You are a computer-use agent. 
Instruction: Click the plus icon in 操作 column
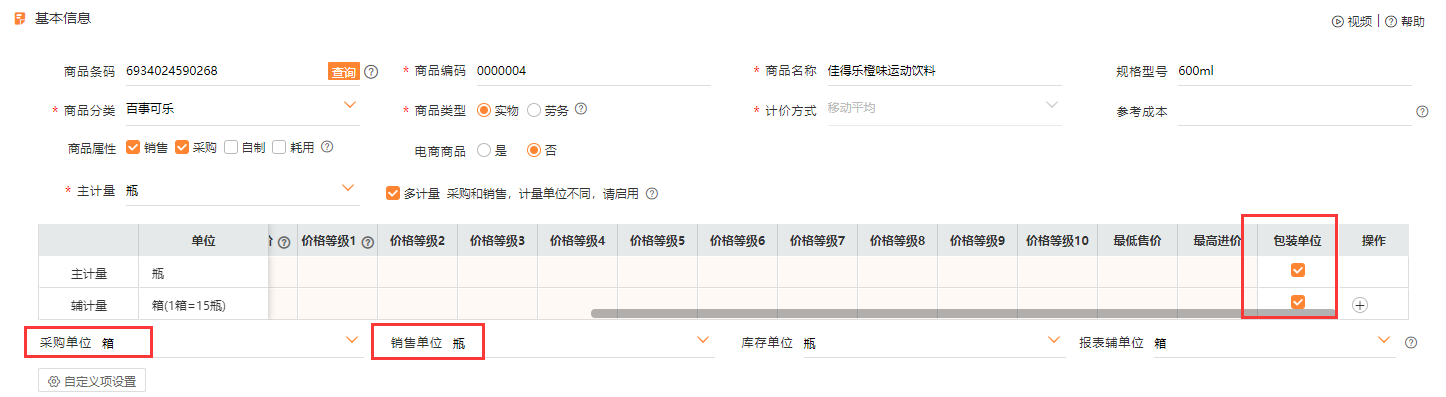[1360, 305]
